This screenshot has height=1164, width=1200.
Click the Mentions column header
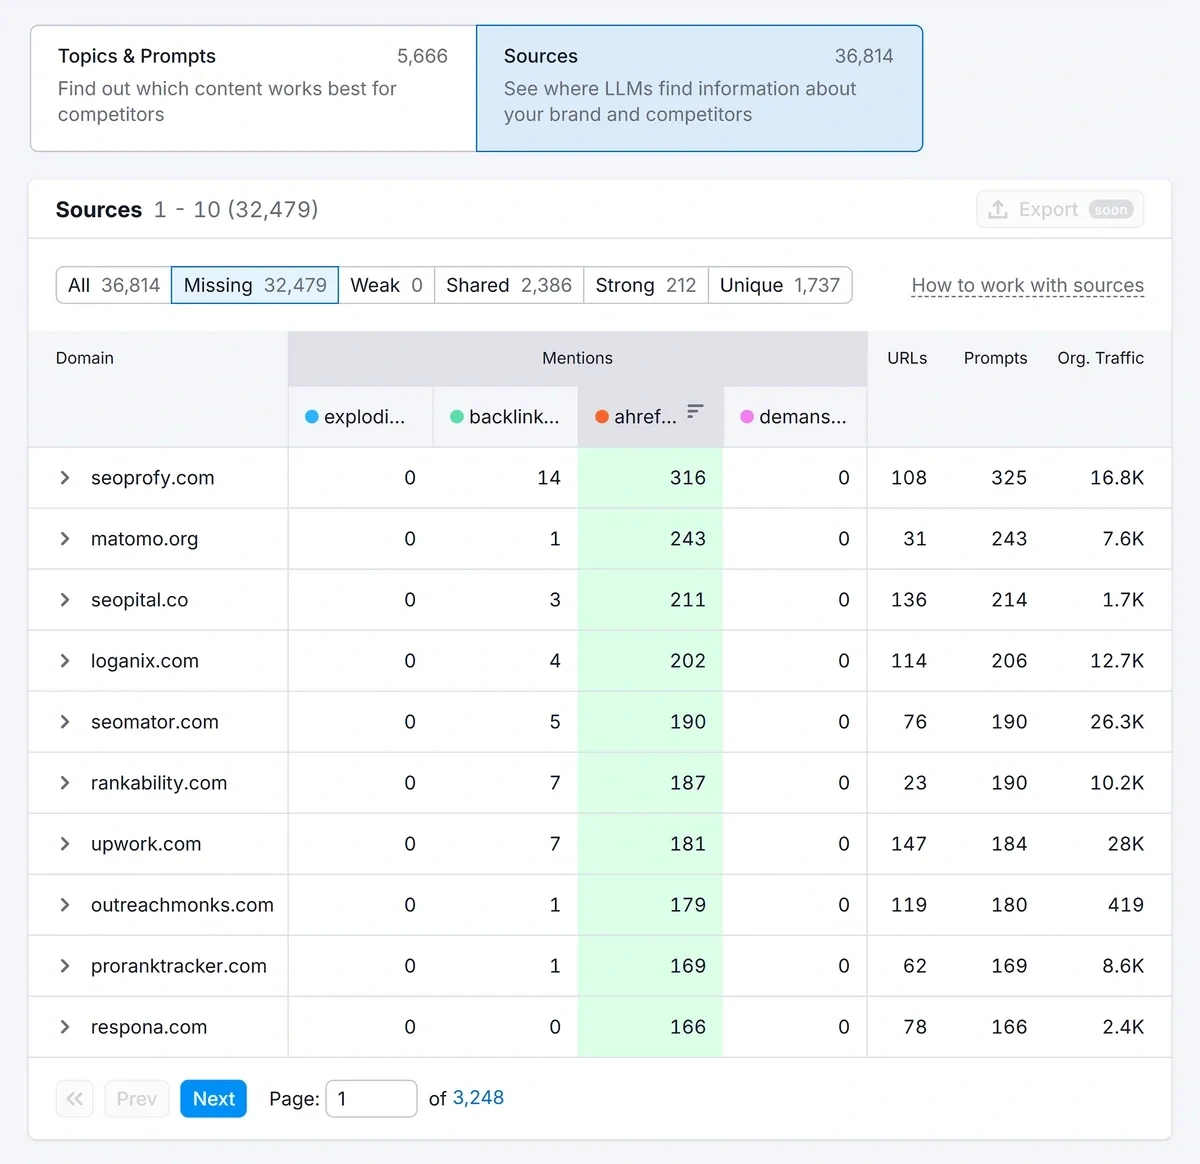tap(577, 358)
